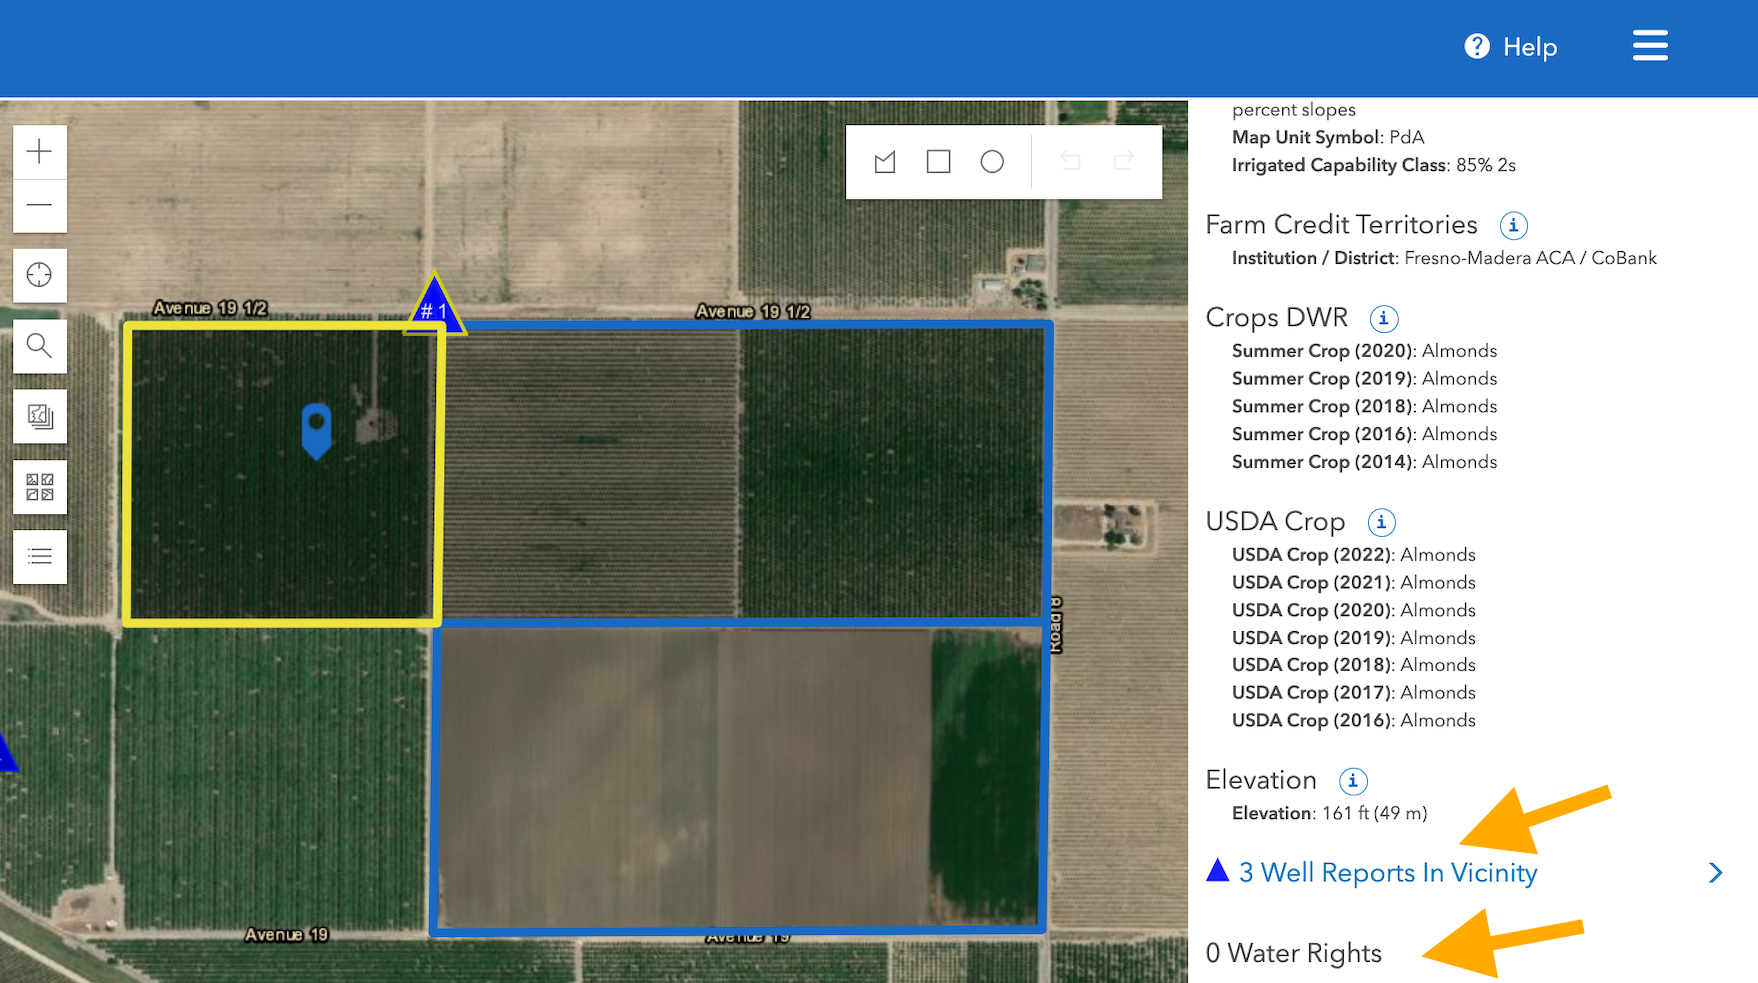Click the zoom out minus button

coord(40,205)
